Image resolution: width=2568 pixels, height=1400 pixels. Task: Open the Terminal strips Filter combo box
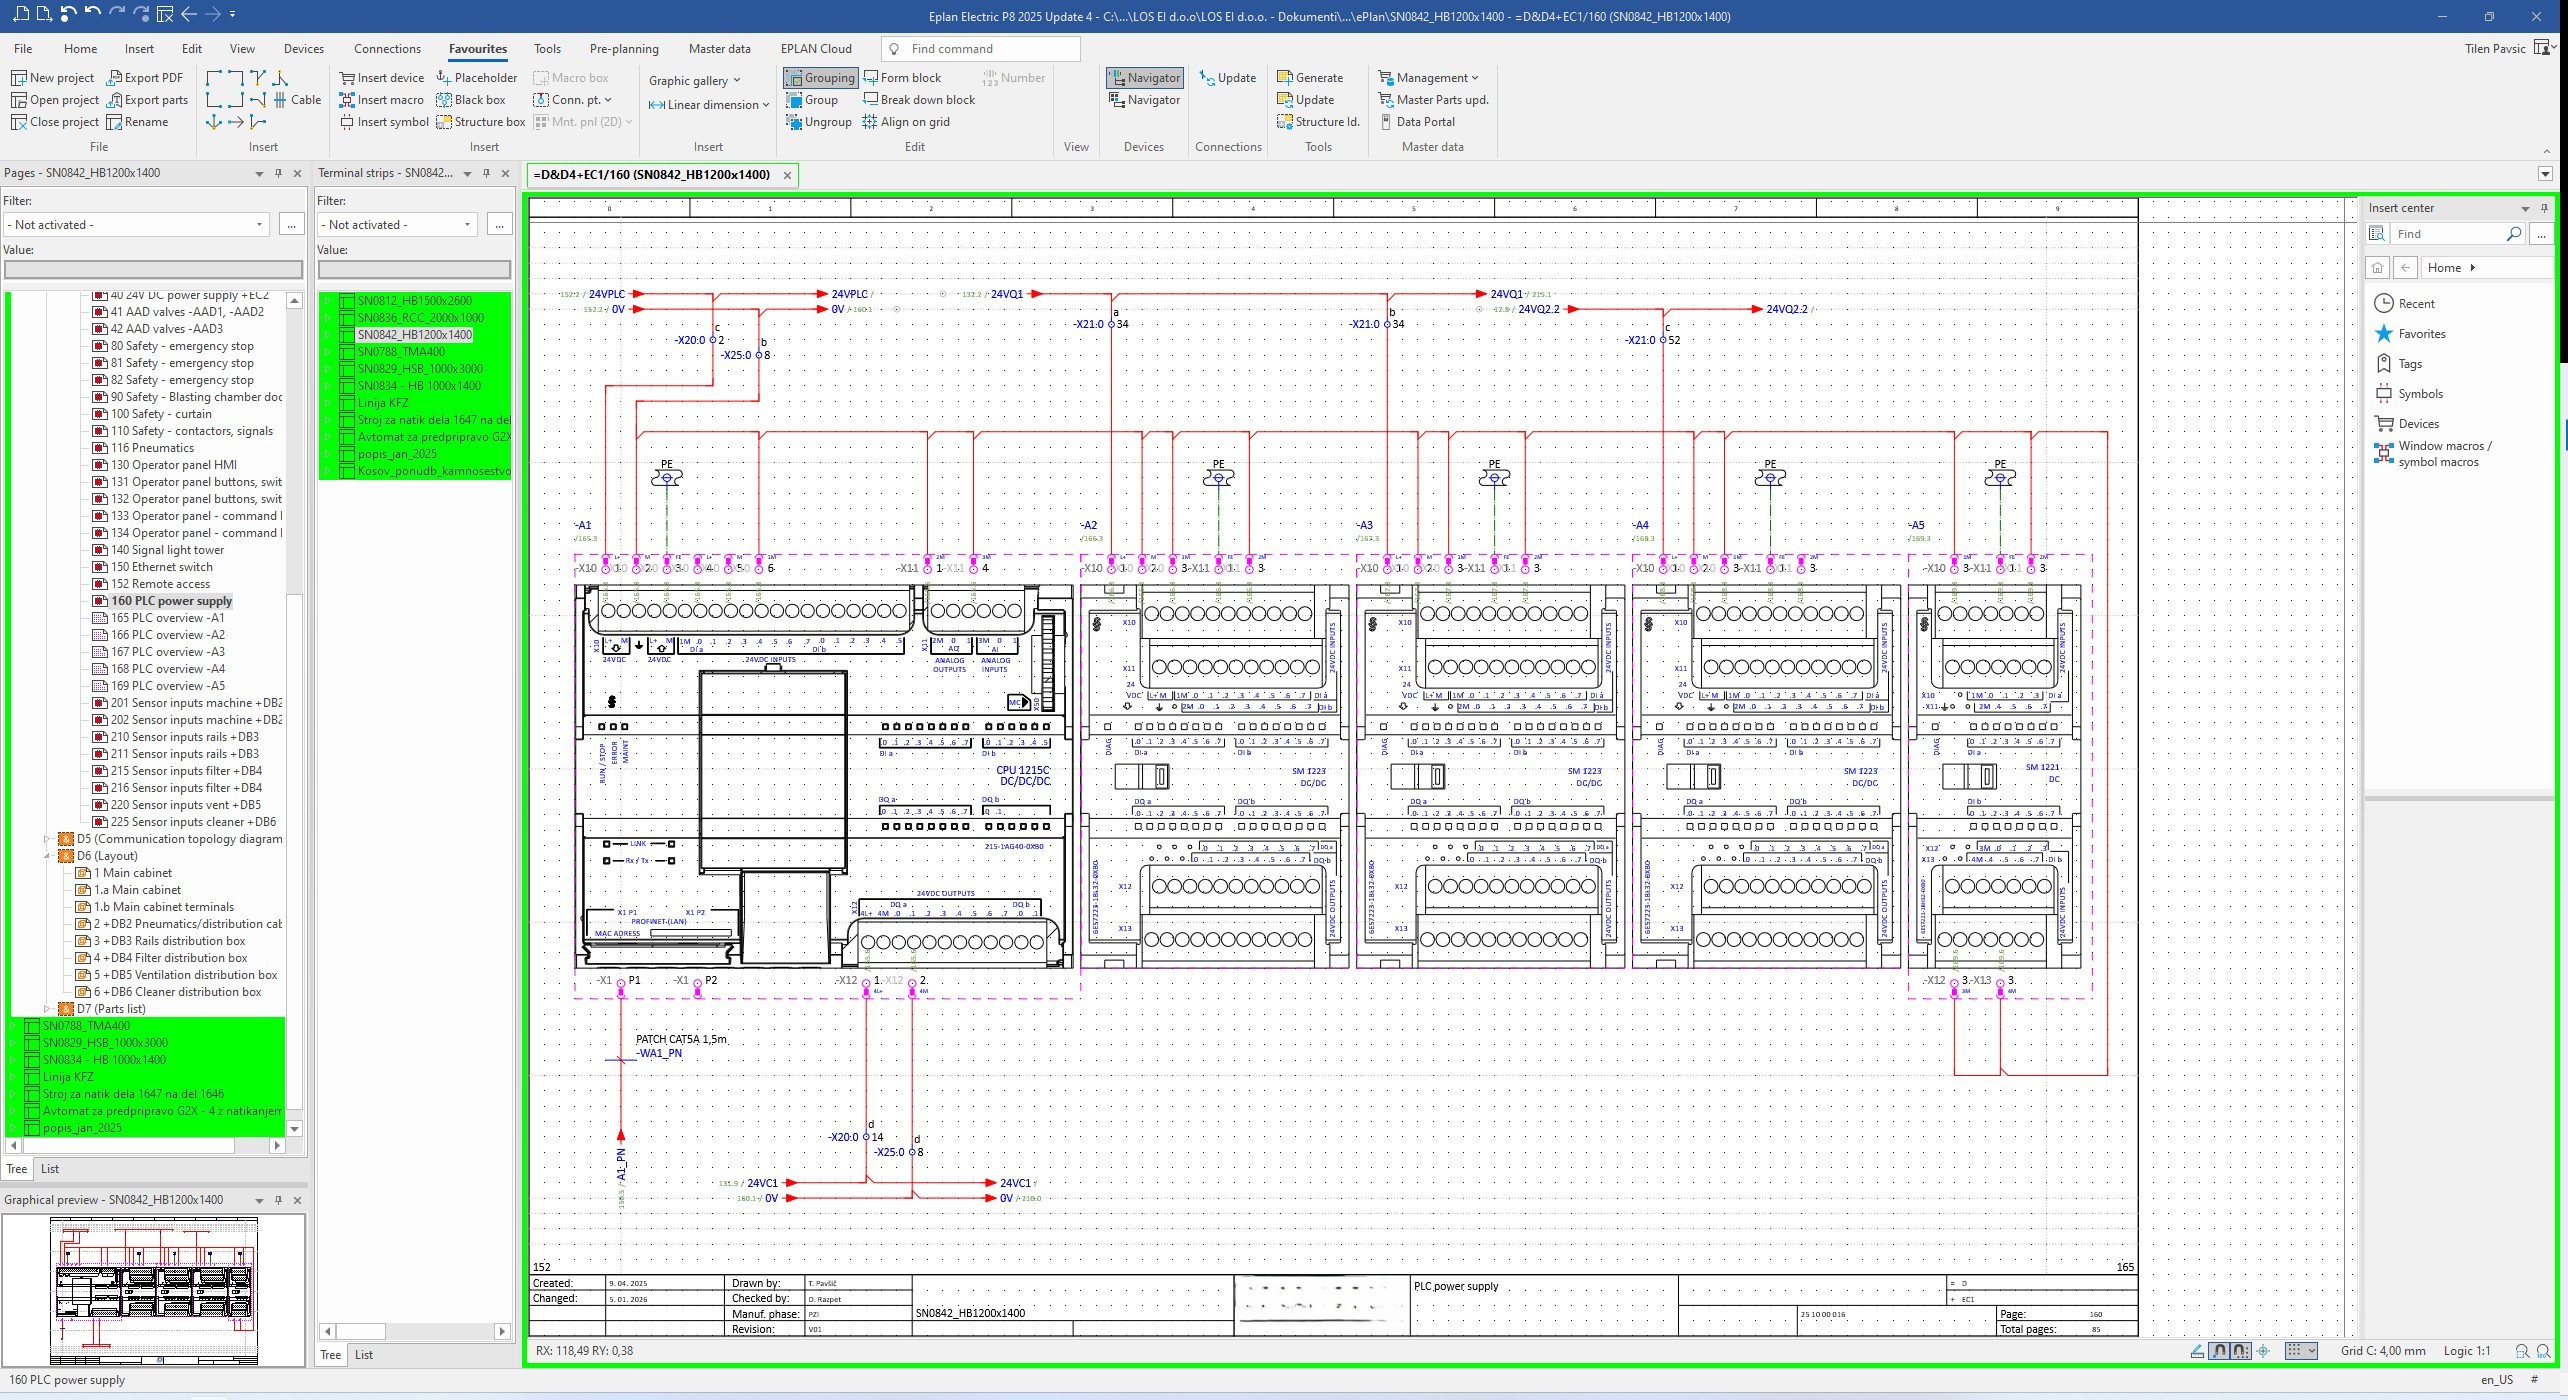point(398,225)
